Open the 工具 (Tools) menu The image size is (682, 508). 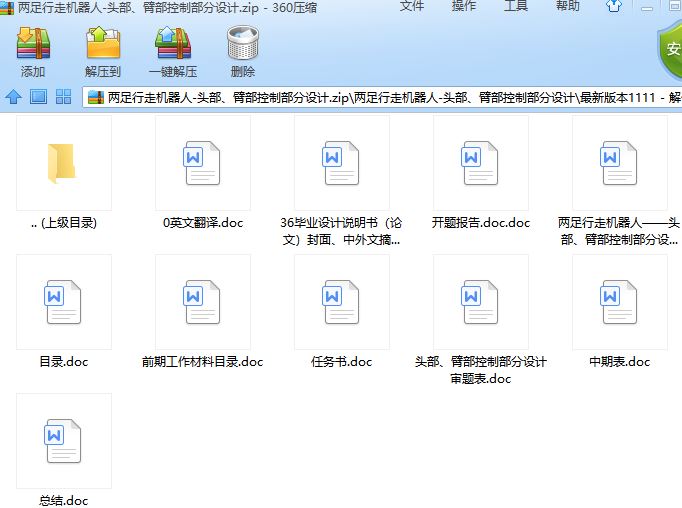516,6
